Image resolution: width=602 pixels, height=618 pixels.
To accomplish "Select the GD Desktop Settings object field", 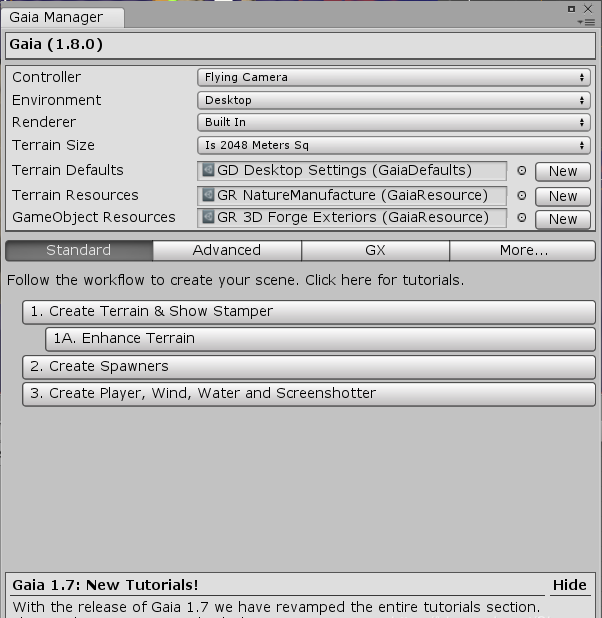I will (x=352, y=171).
